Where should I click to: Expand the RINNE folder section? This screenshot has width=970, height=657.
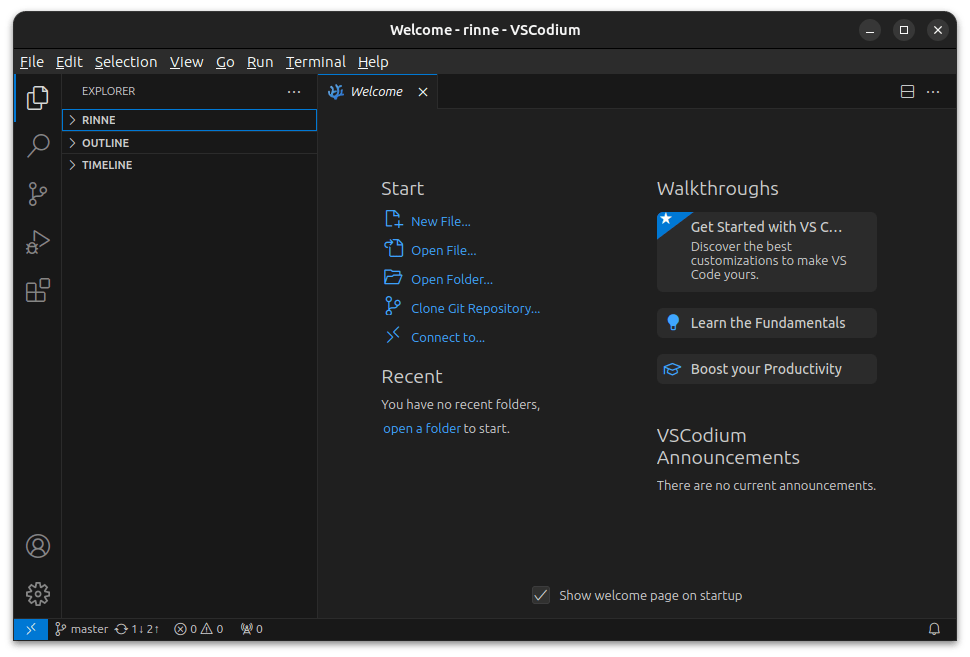point(99,120)
